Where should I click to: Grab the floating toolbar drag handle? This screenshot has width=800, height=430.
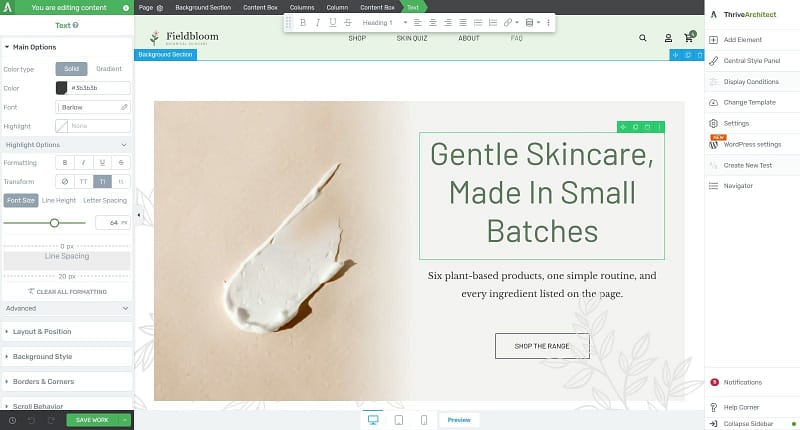coord(288,22)
